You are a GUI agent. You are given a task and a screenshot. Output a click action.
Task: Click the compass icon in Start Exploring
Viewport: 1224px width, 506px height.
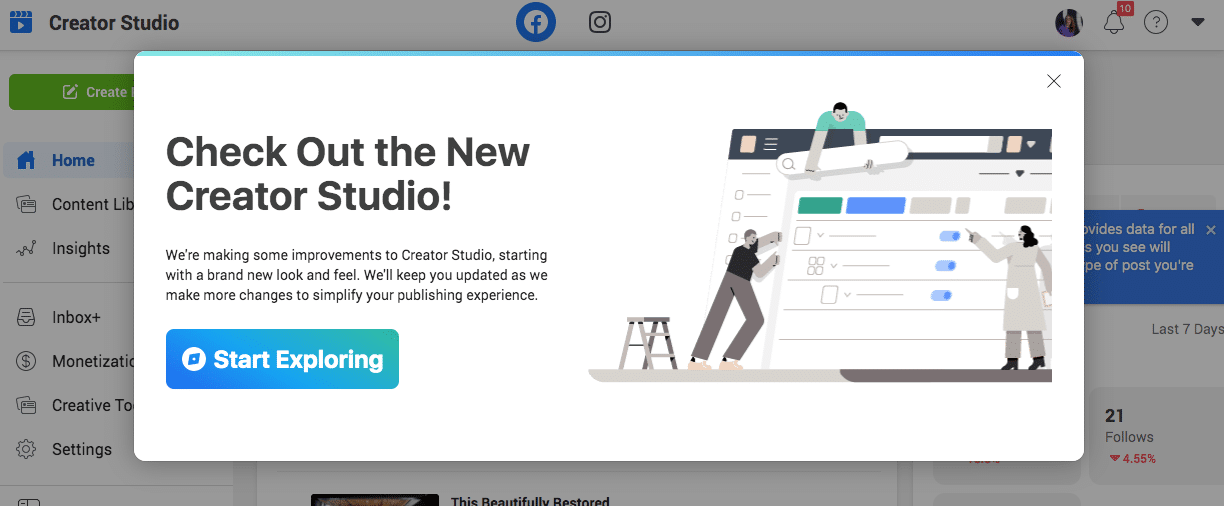click(194, 359)
